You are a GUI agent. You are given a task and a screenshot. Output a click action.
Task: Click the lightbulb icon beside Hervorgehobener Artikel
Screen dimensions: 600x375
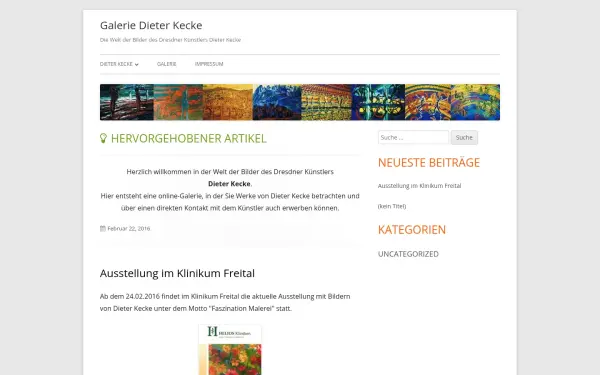pyautogui.click(x=103, y=138)
